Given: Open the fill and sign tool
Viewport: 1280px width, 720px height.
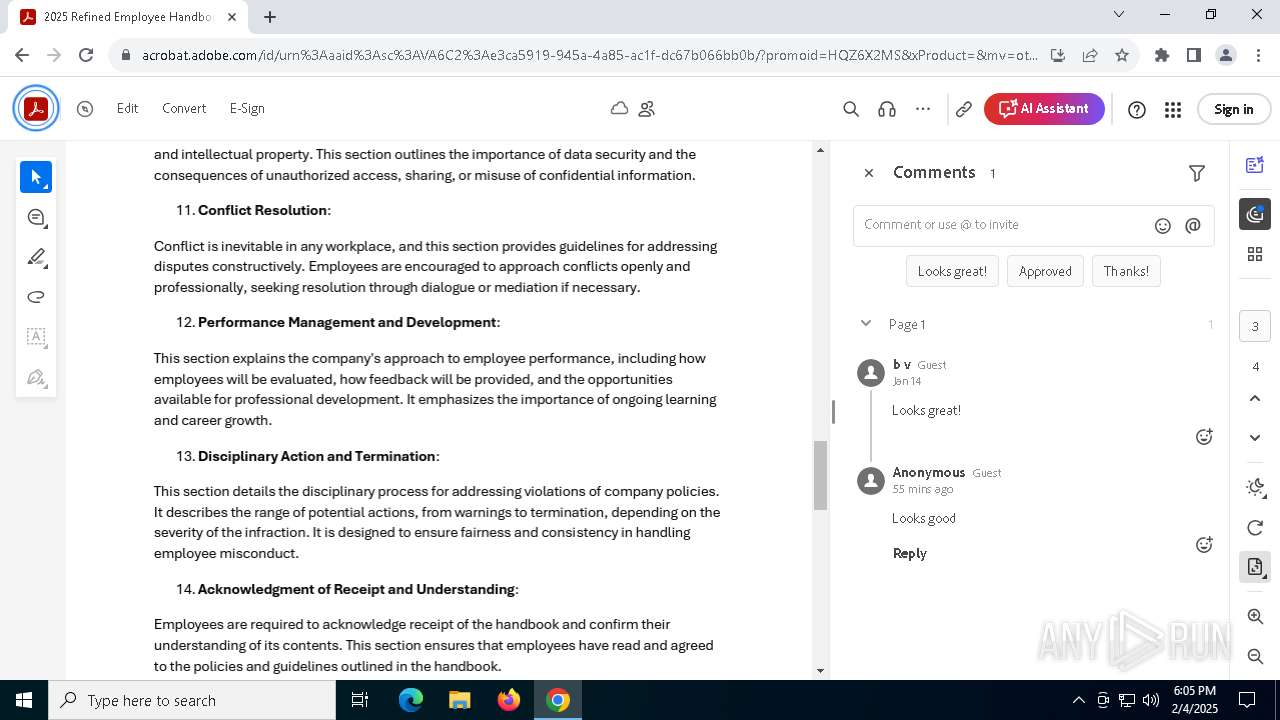Looking at the screenshot, I should (x=36, y=377).
